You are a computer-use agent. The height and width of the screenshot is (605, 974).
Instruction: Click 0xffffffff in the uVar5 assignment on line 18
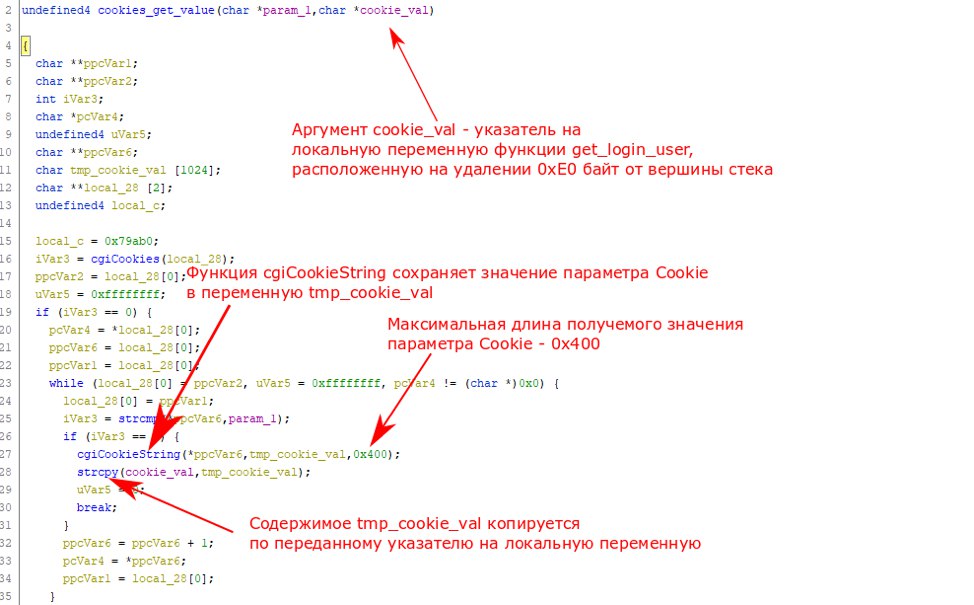[x=125, y=294]
